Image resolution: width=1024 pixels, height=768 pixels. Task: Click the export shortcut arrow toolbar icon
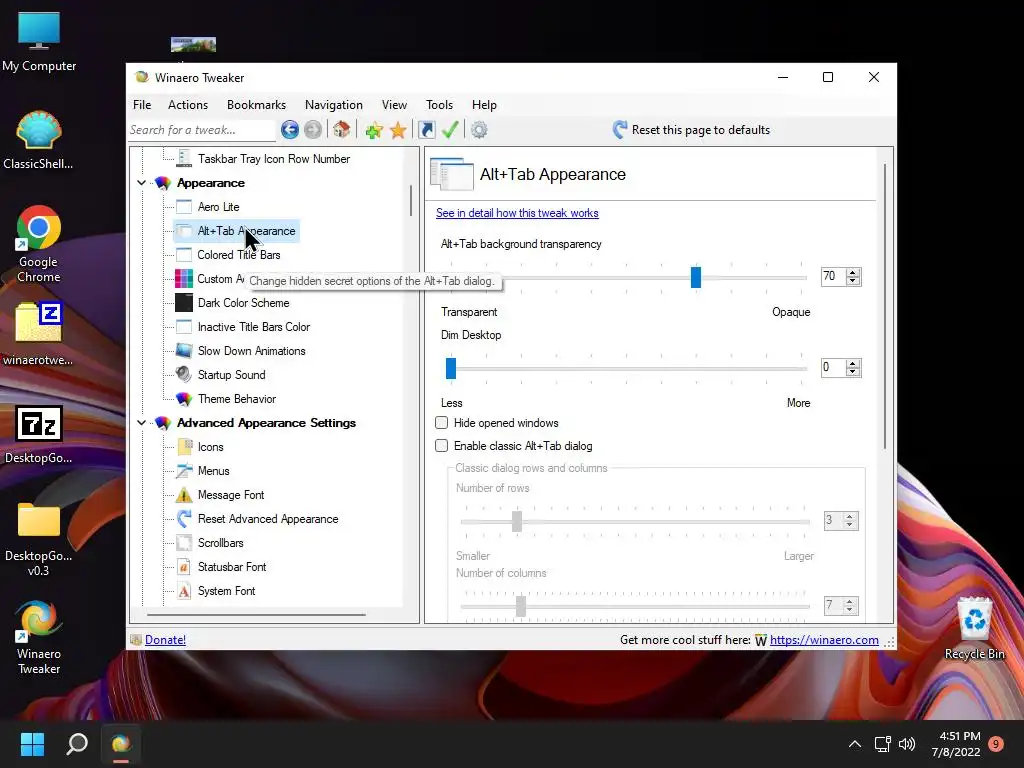tap(427, 130)
